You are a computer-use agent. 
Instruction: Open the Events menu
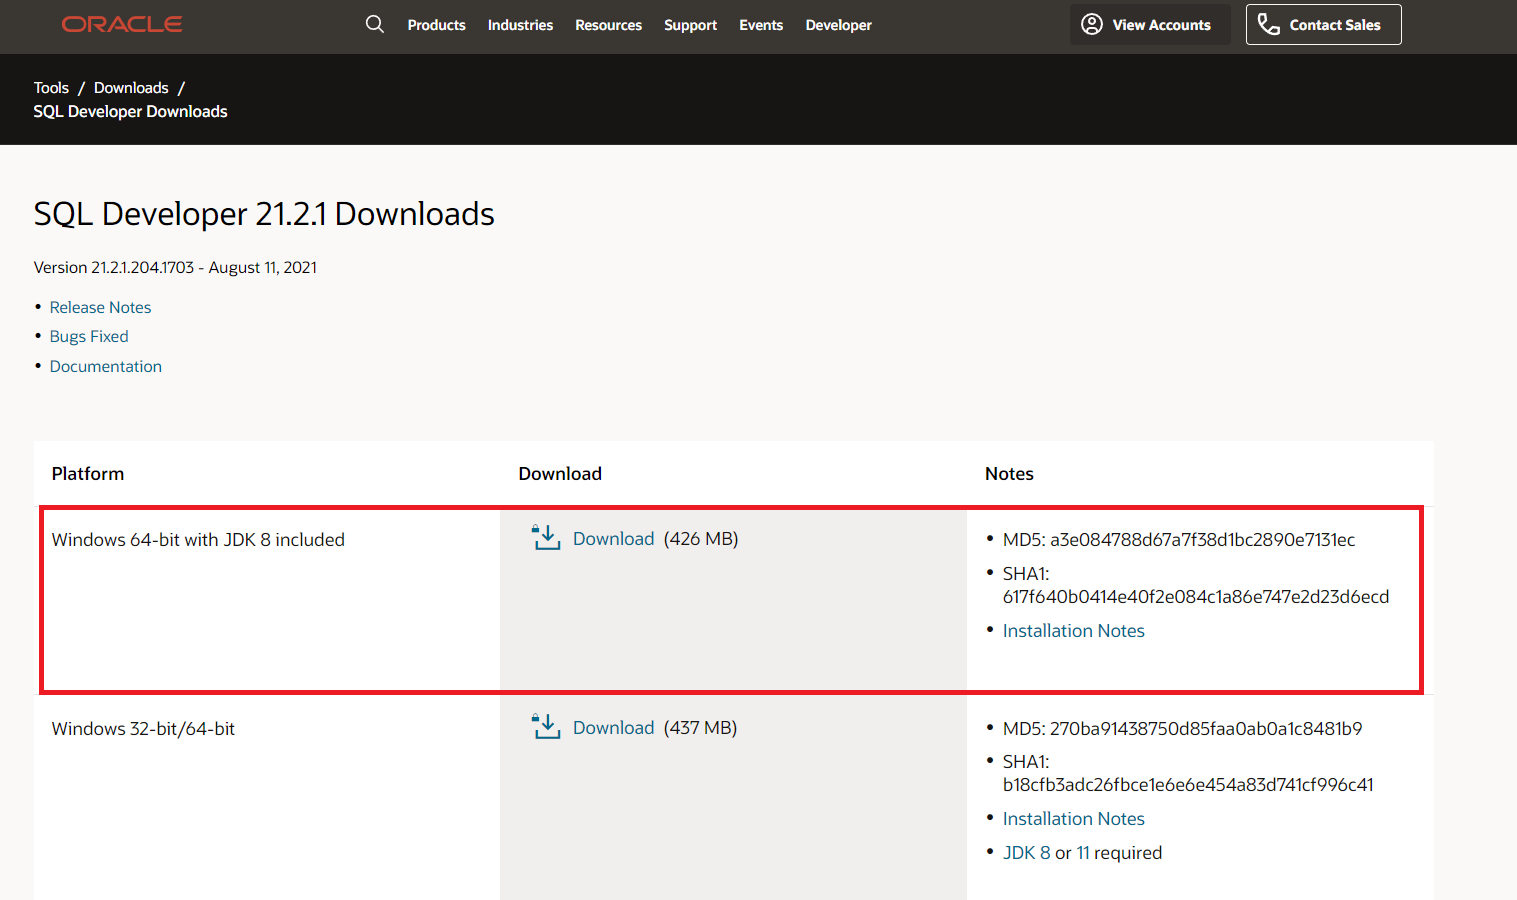tap(761, 25)
